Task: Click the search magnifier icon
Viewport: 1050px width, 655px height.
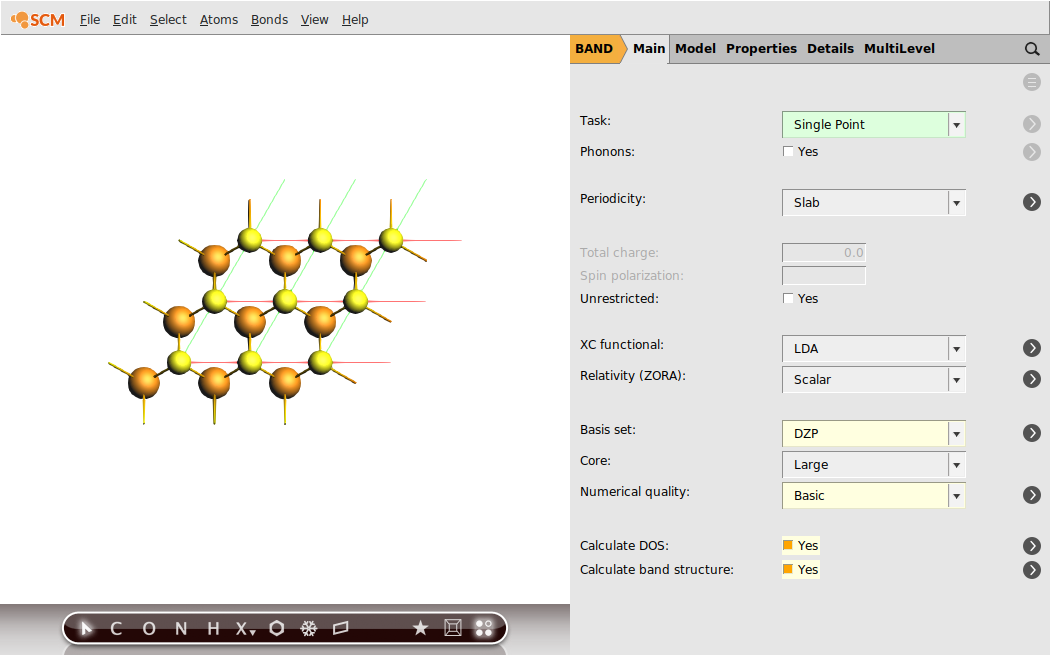Action: (x=1032, y=48)
